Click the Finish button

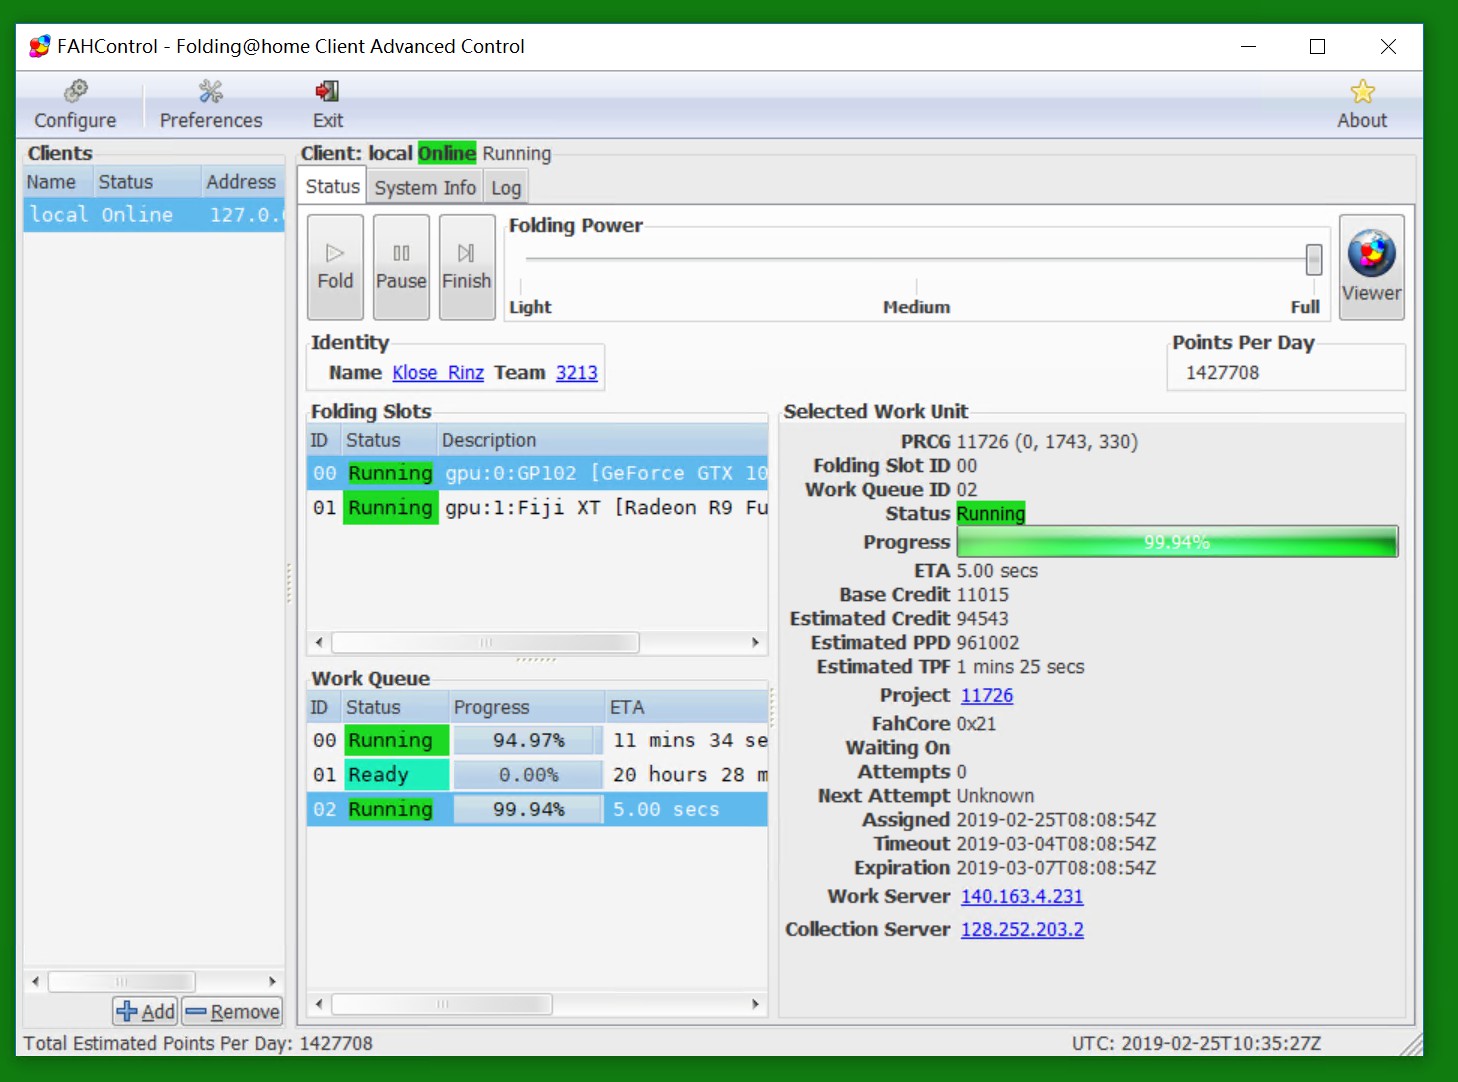[467, 267]
